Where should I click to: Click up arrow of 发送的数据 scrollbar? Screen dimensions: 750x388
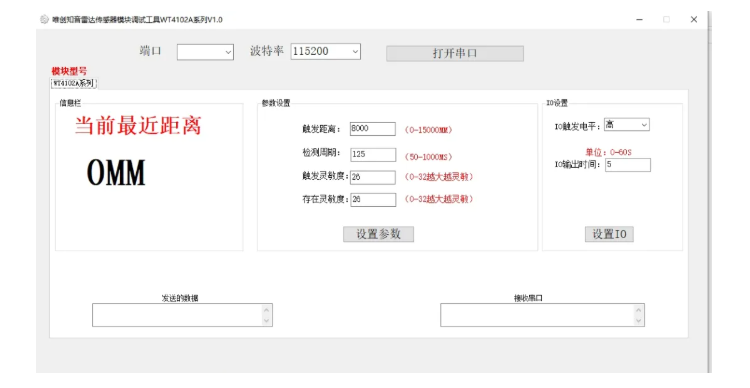(267, 310)
